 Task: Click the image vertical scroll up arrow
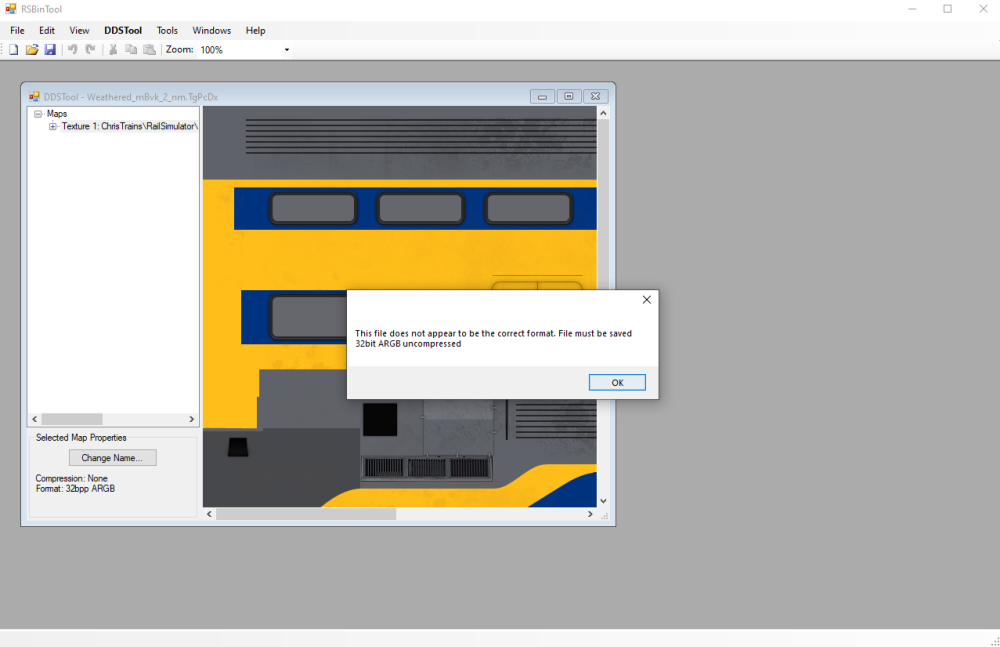[603, 113]
